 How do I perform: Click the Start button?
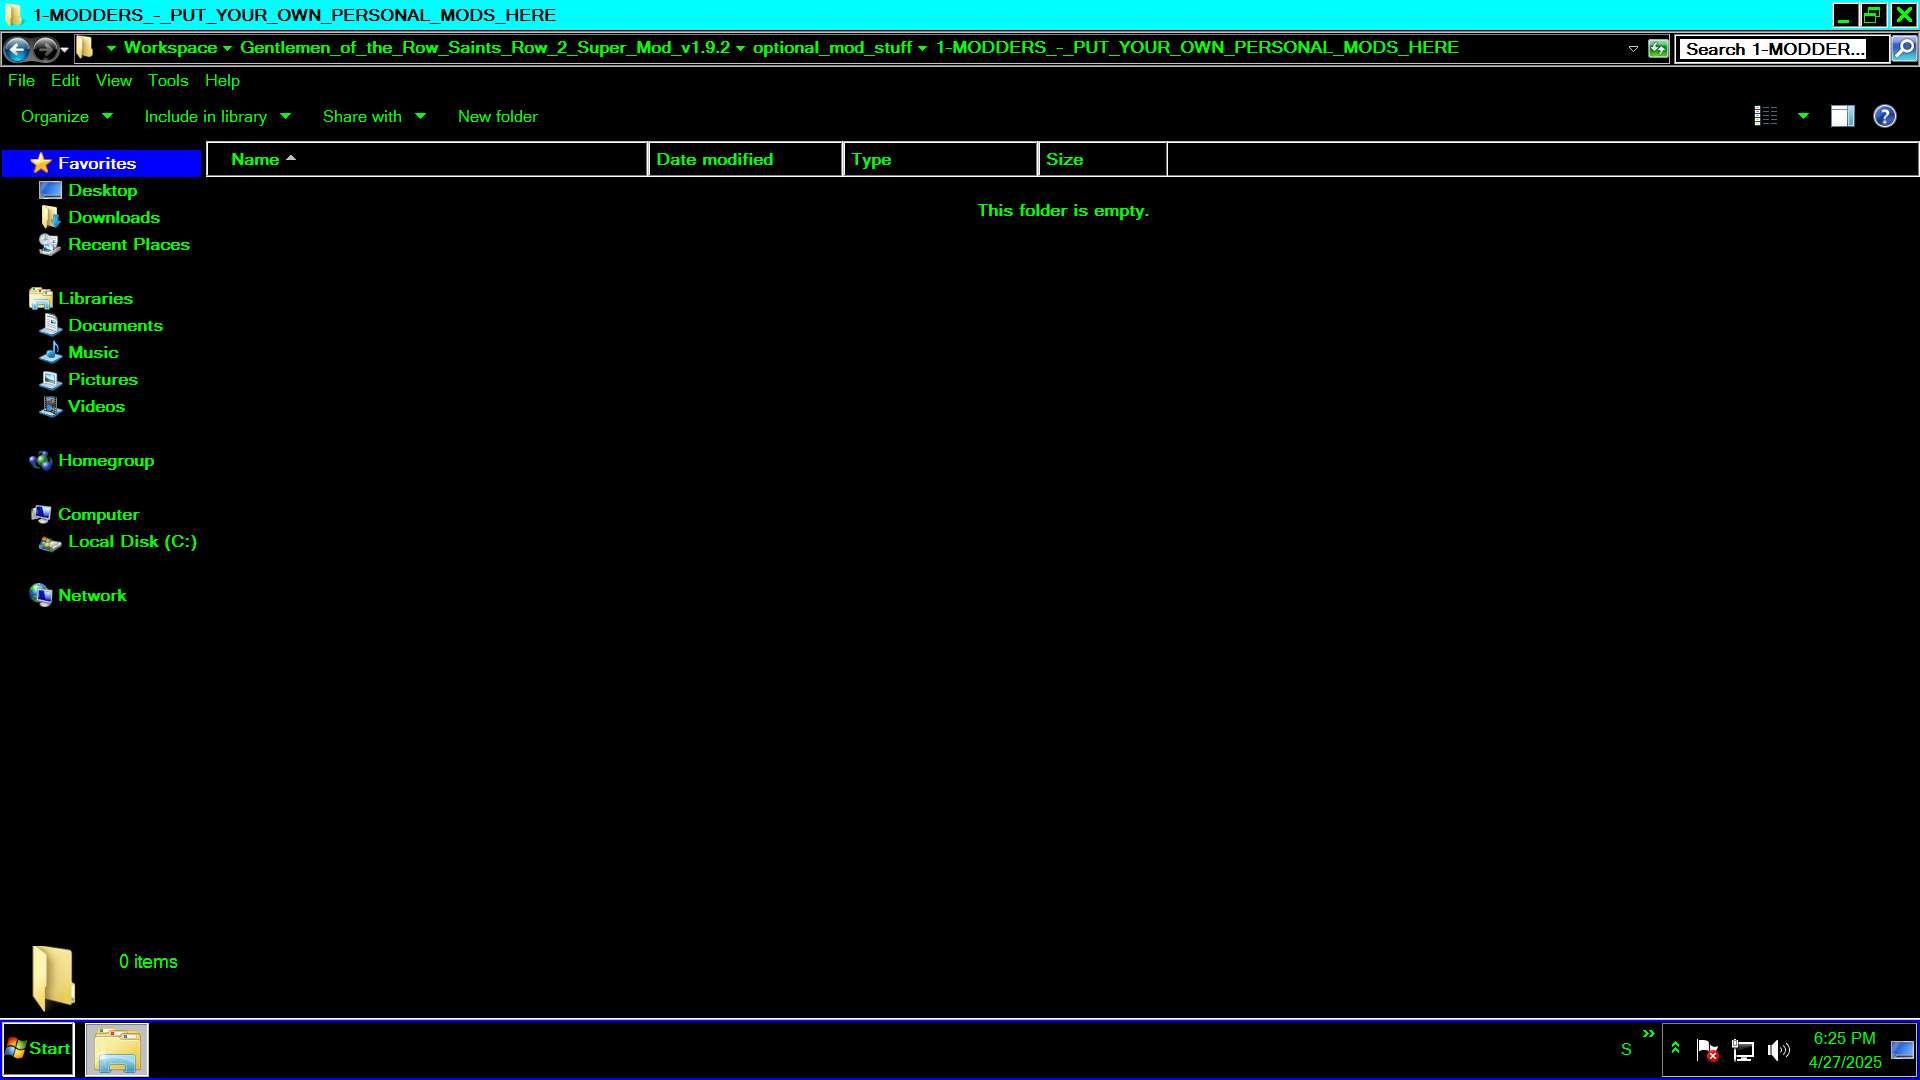coord(38,1049)
